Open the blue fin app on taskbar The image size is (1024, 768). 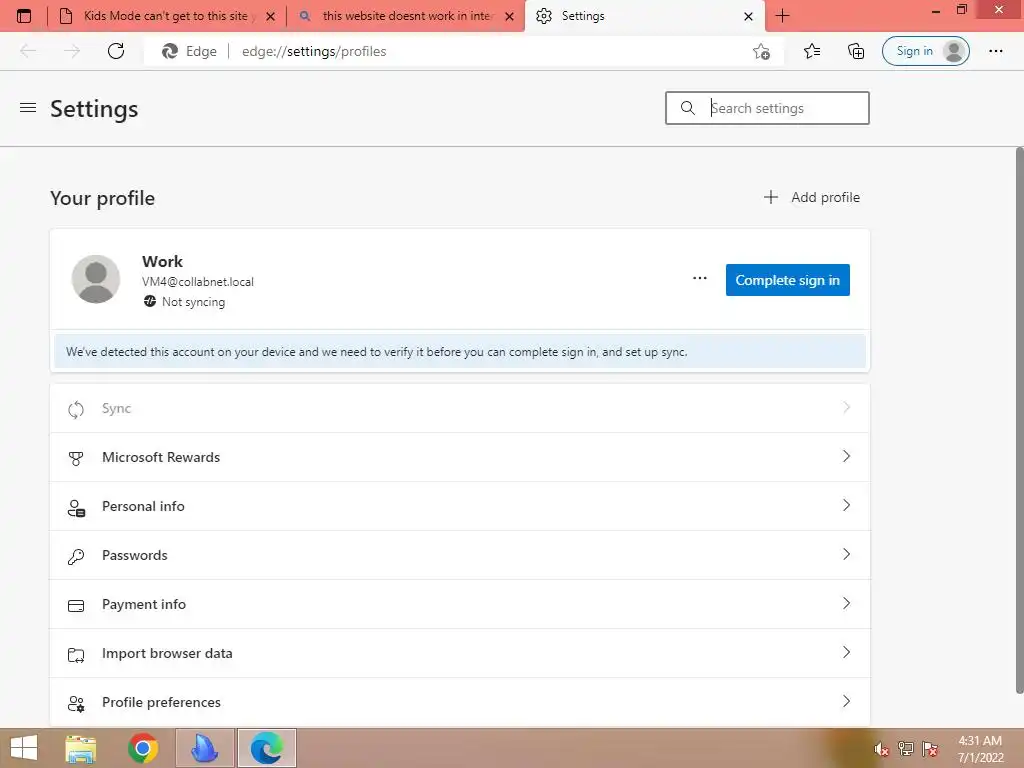point(204,748)
